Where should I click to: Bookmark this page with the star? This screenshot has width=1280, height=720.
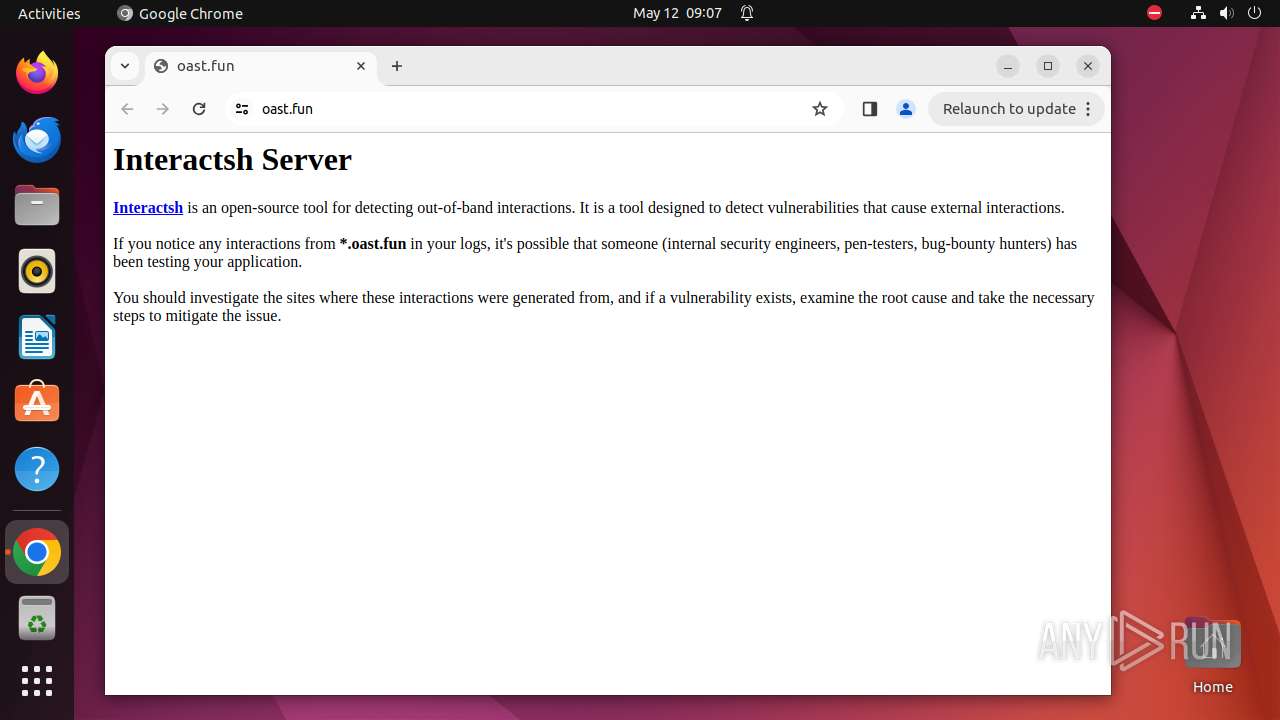[820, 109]
